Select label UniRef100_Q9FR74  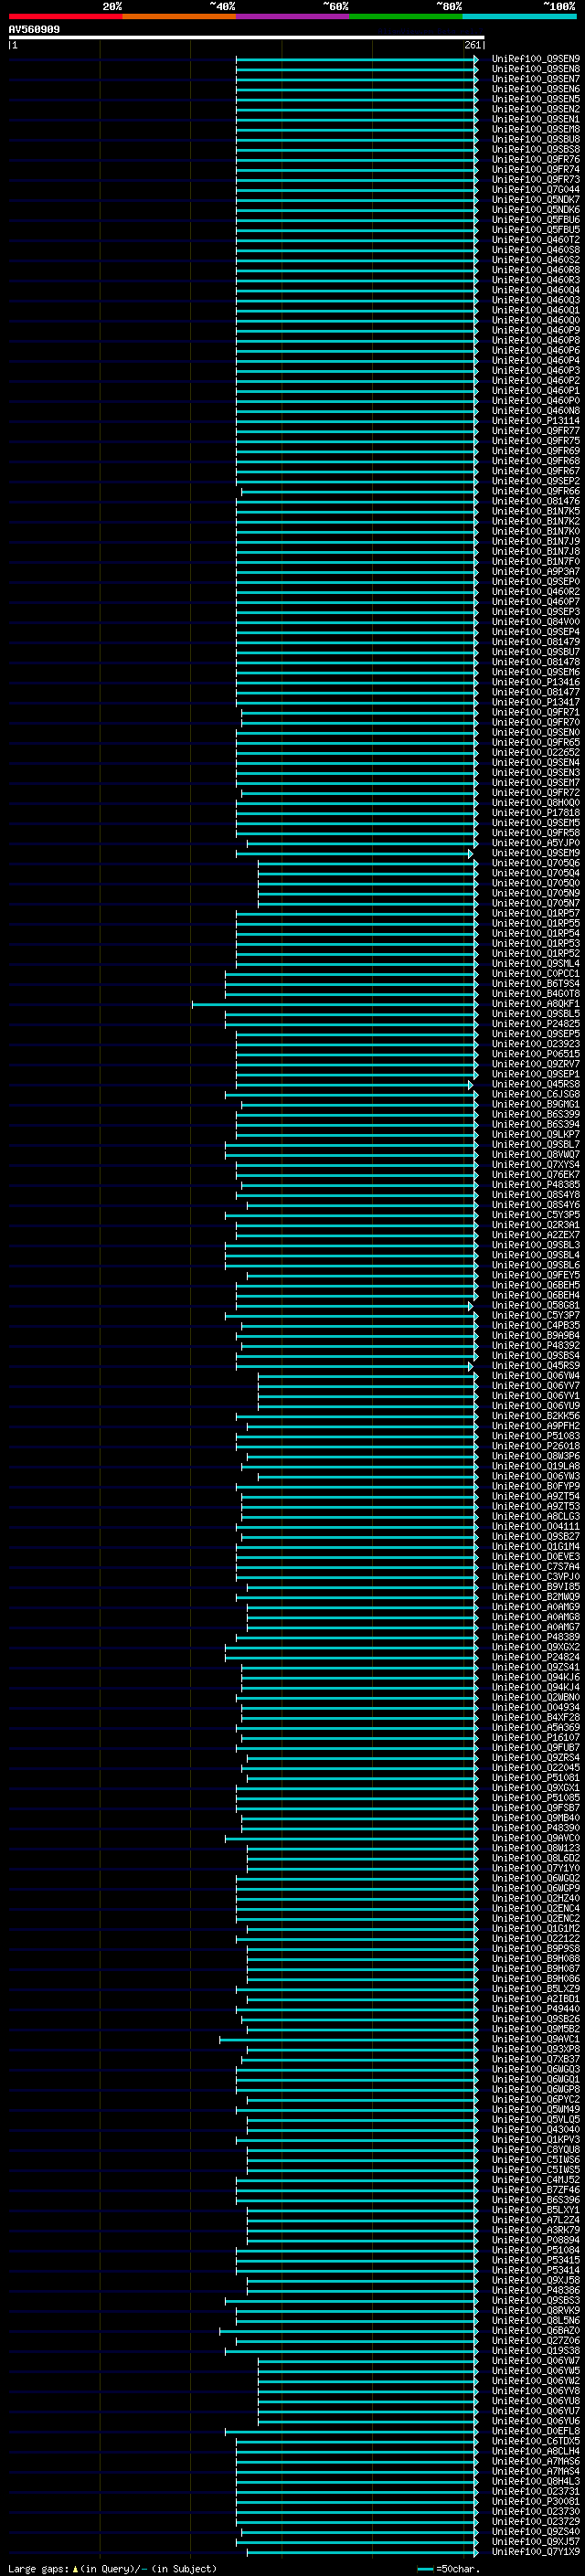[x=536, y=169]
